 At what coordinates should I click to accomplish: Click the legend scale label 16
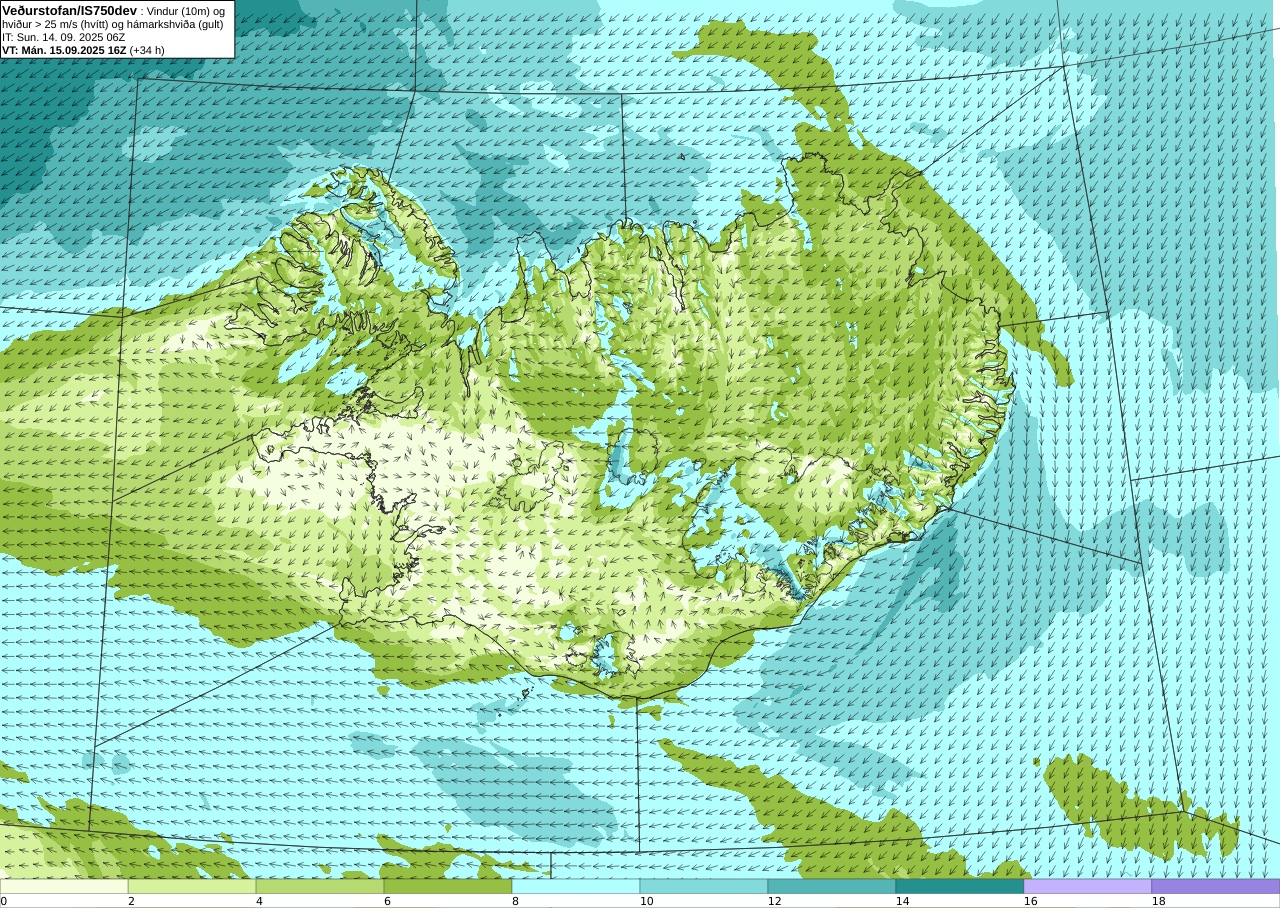[1030, 901]
